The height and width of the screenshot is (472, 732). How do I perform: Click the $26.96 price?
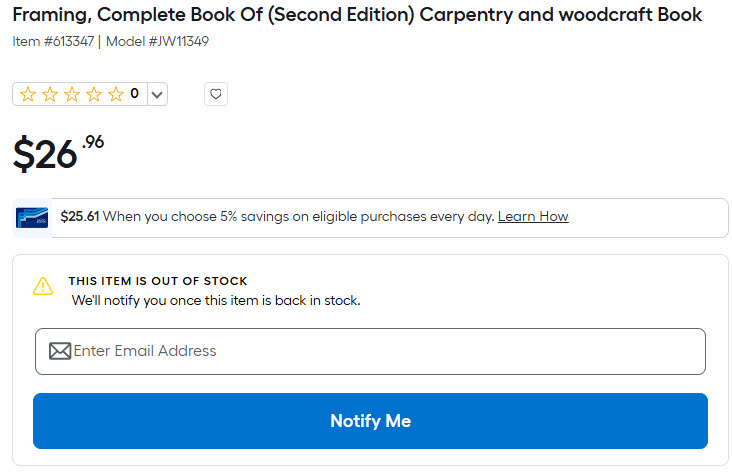57,153
